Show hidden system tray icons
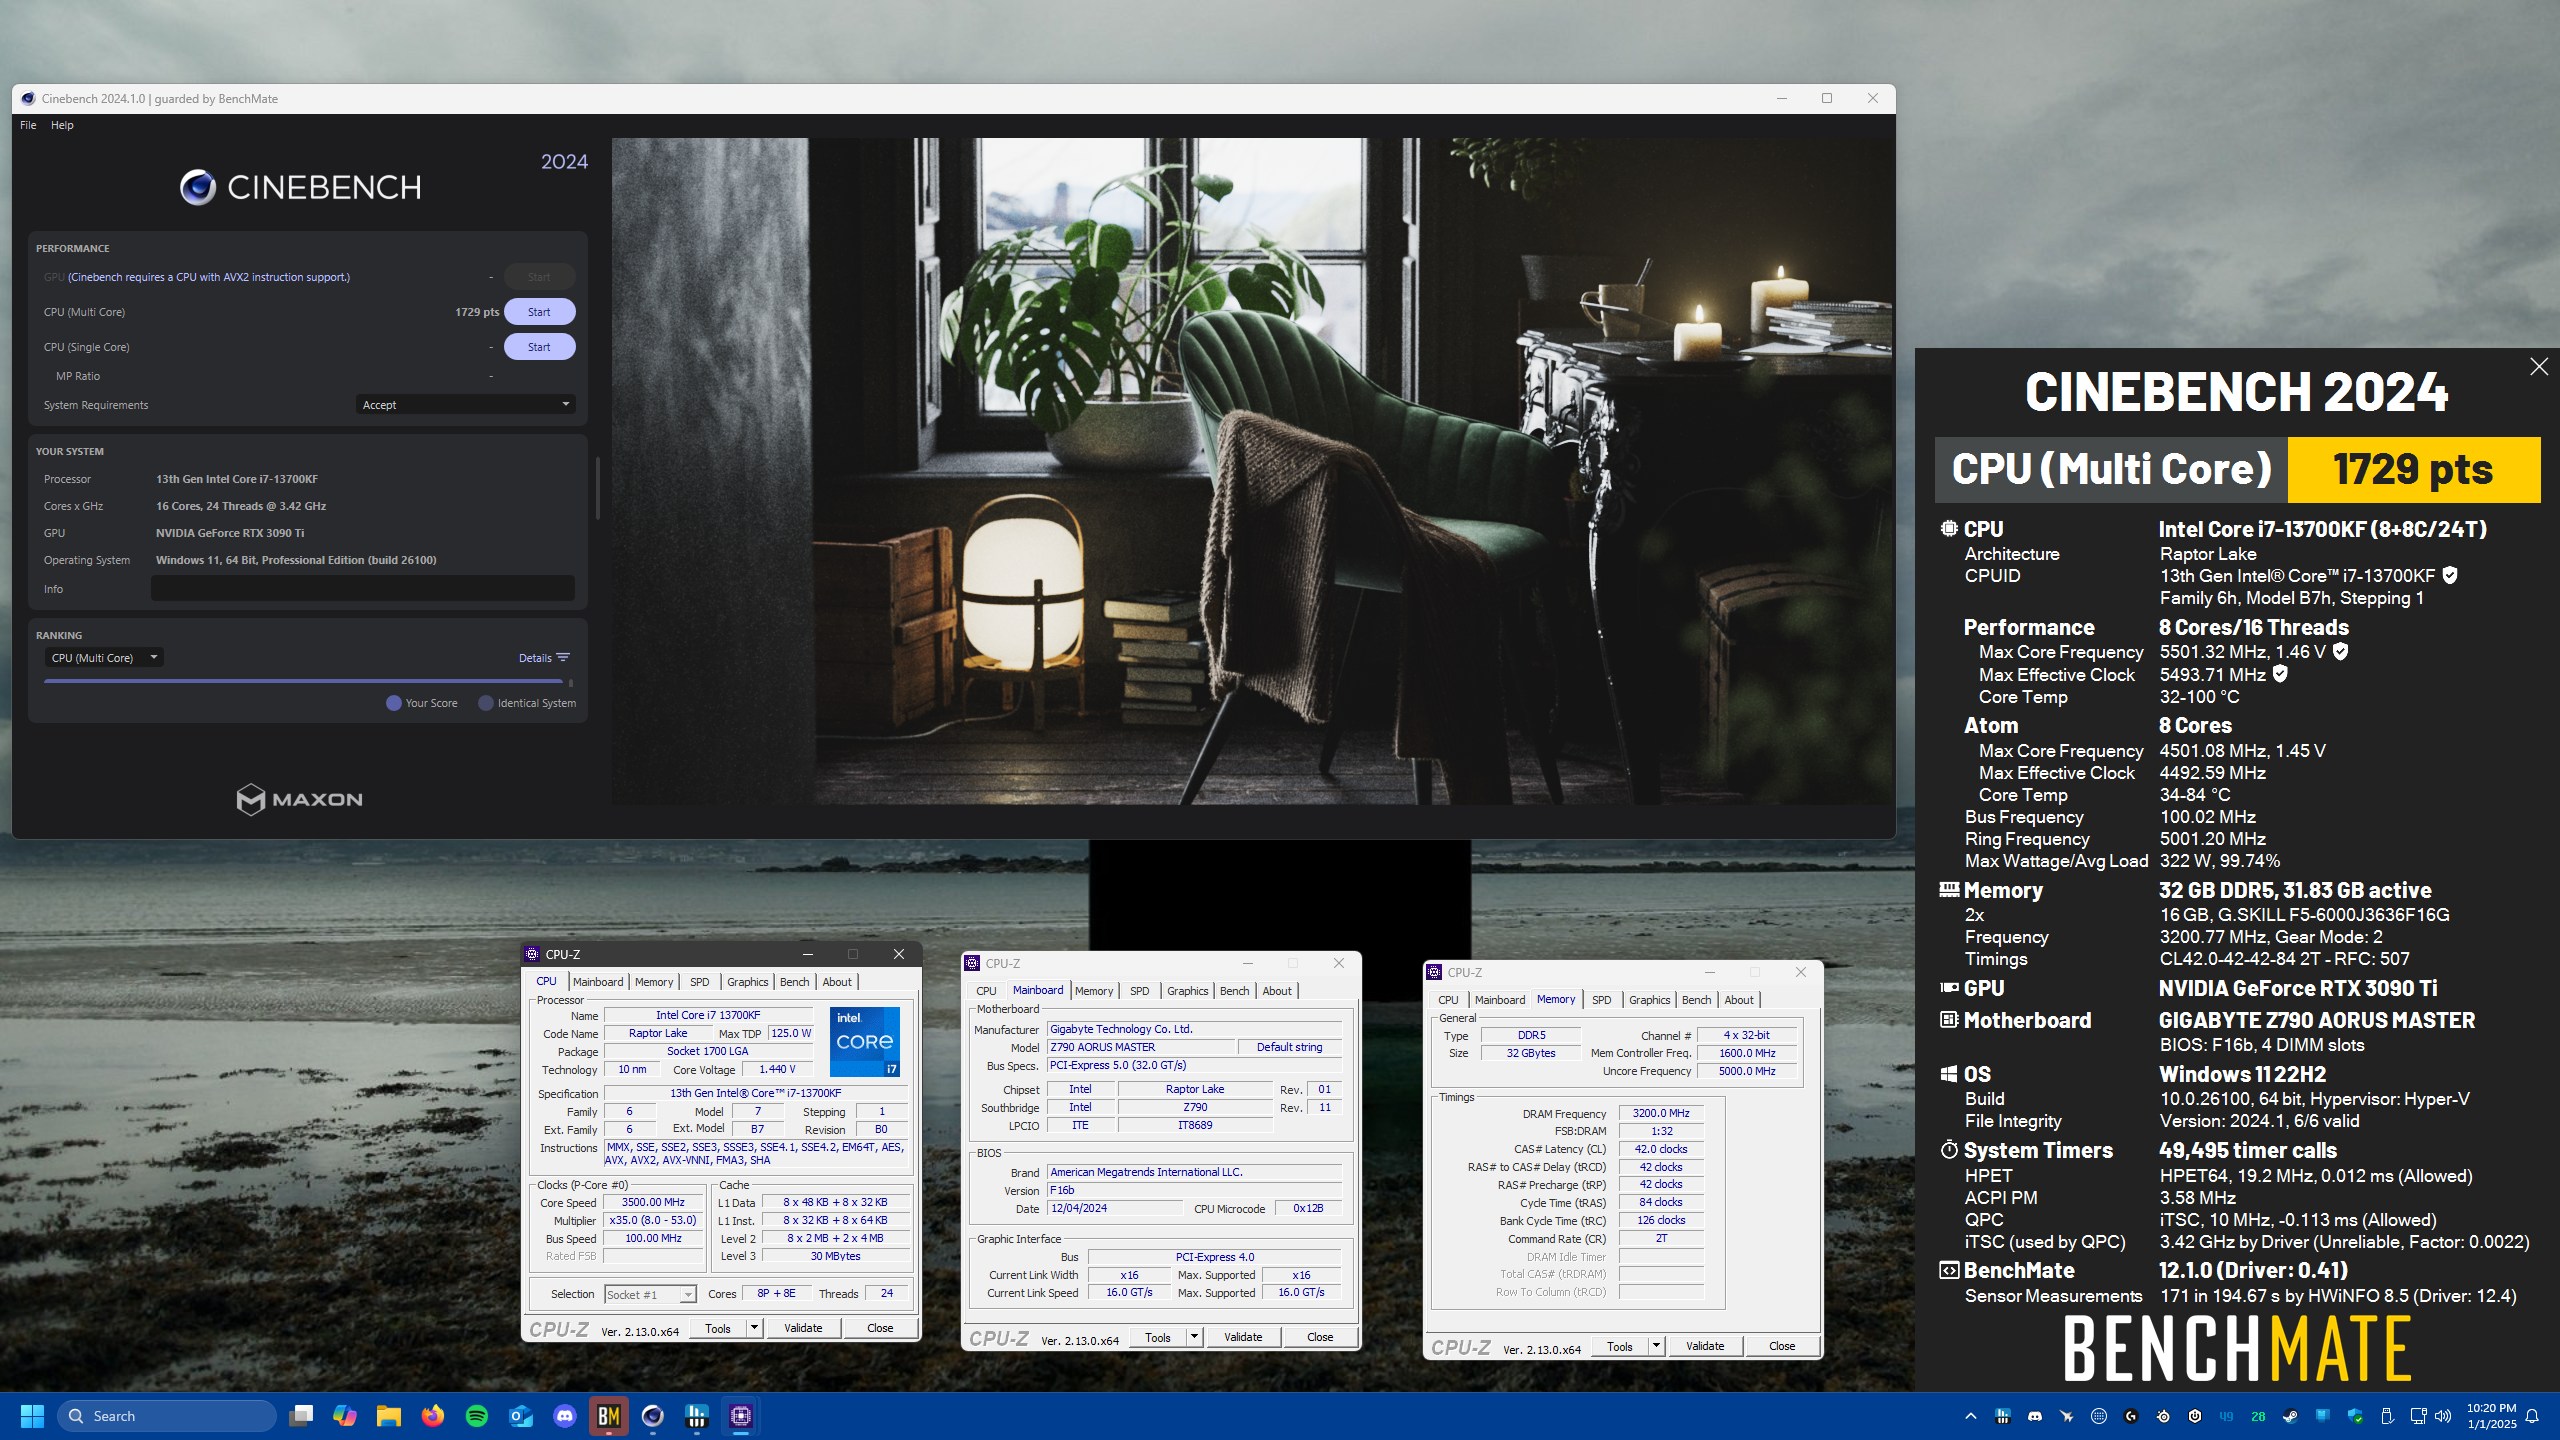Screen dimensions: 2560x1440 1971,1416
